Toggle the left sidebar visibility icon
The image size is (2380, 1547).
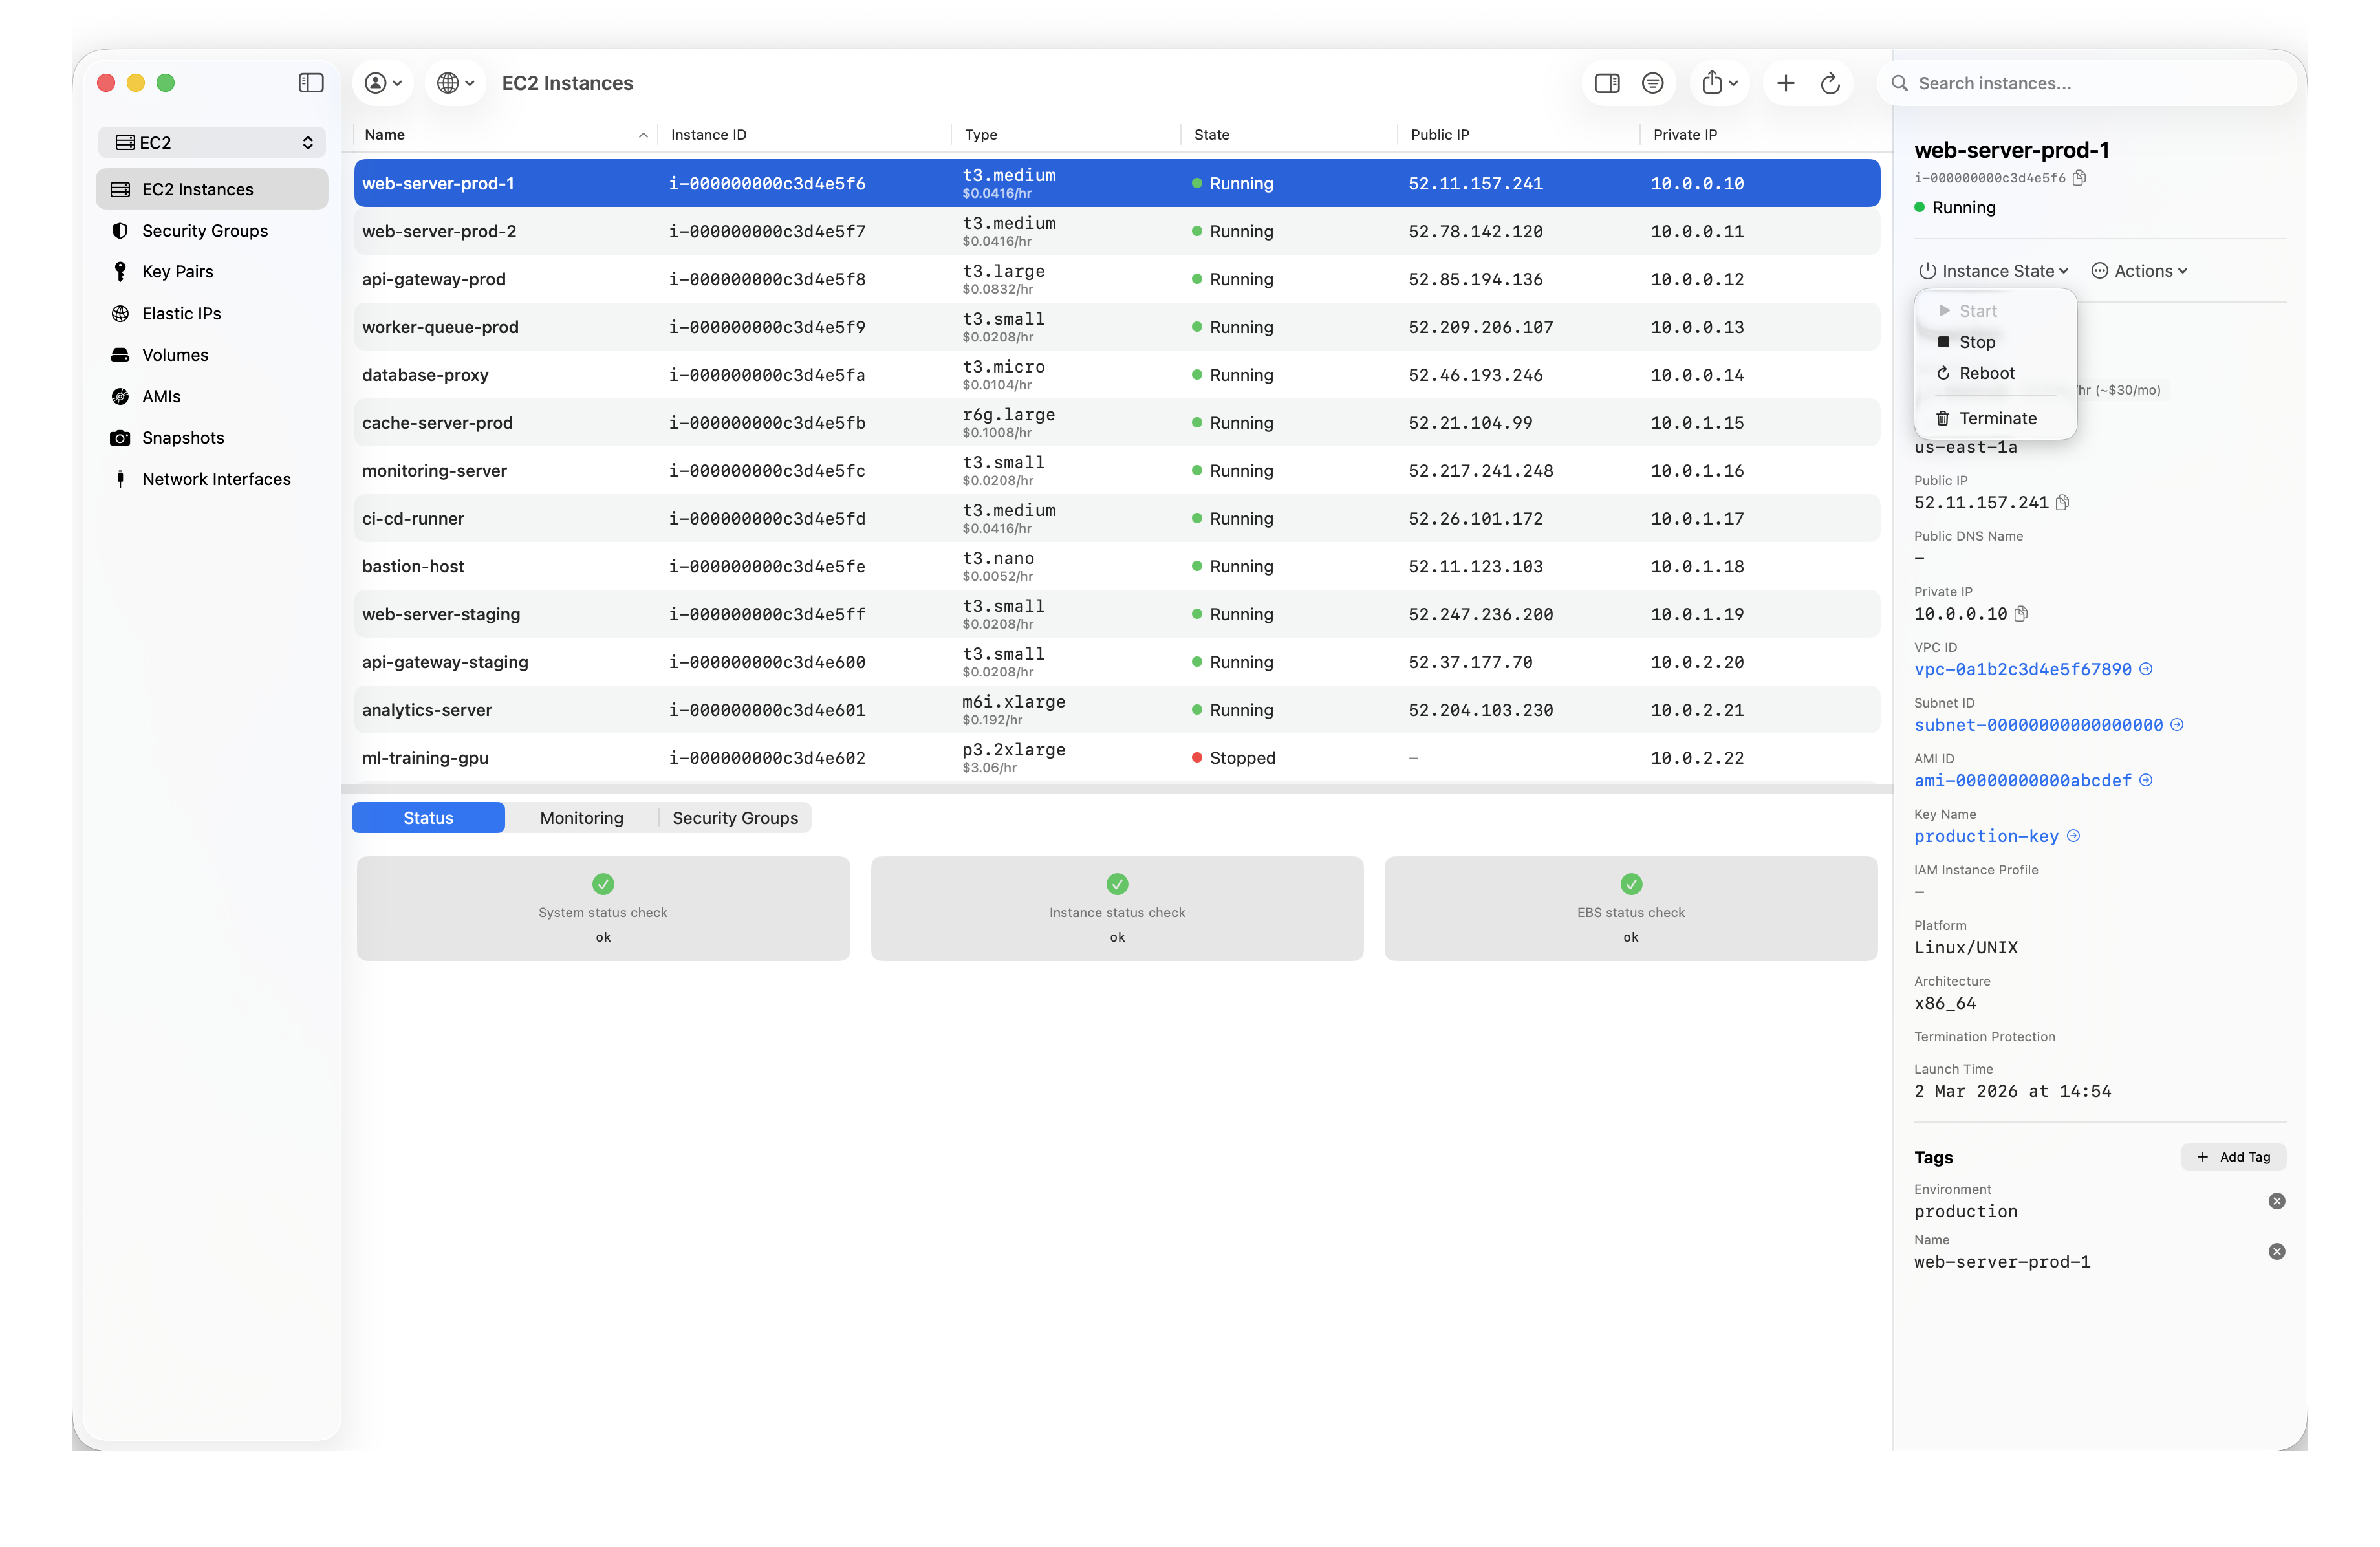311,83
